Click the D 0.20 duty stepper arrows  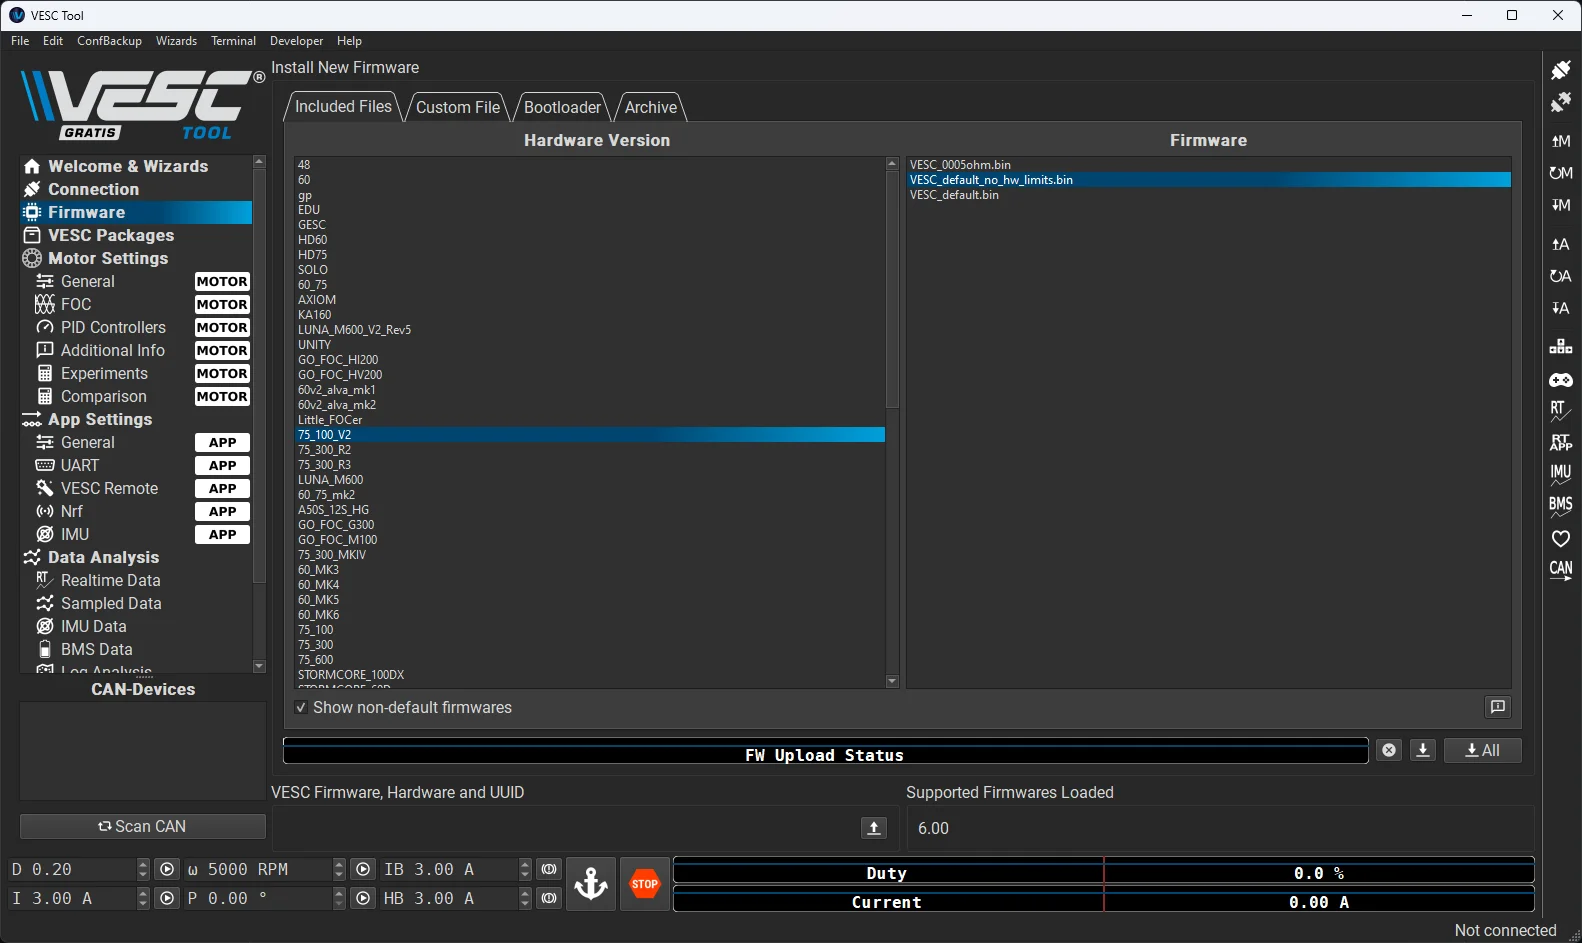click(142, 870)
